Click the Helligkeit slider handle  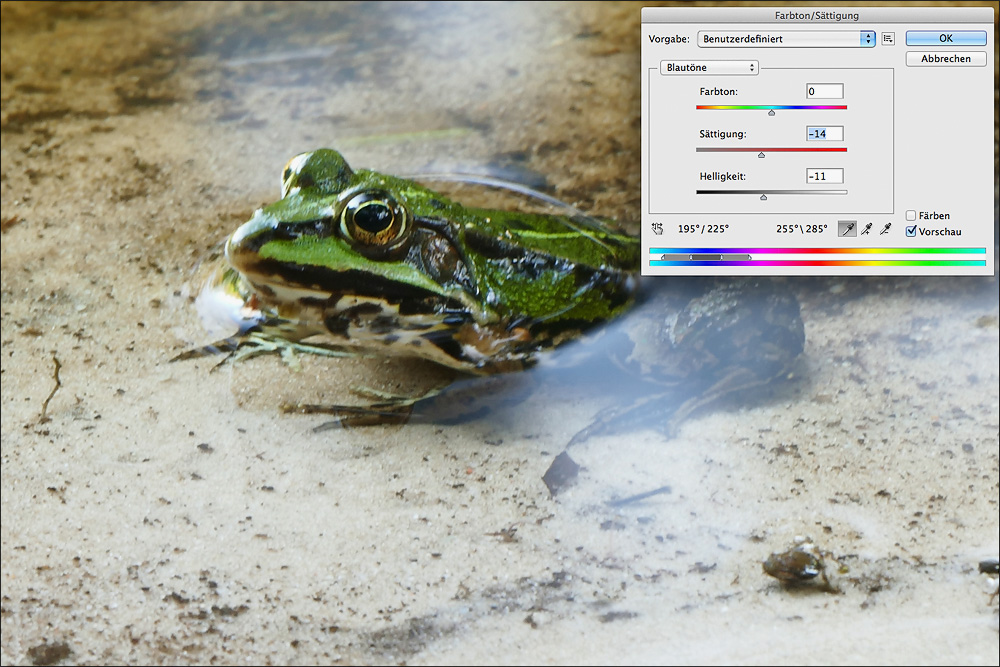[763, 198]
